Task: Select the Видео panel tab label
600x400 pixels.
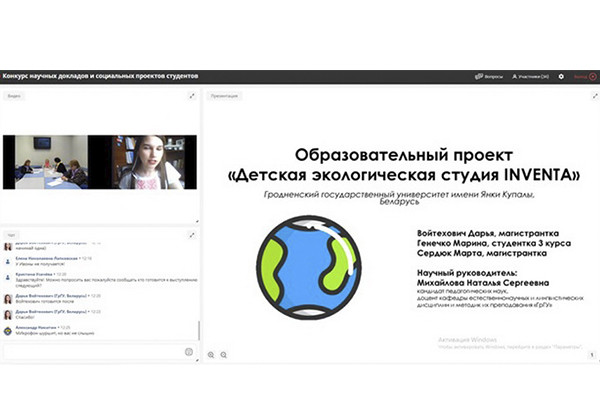Action: tap(14, 96)
